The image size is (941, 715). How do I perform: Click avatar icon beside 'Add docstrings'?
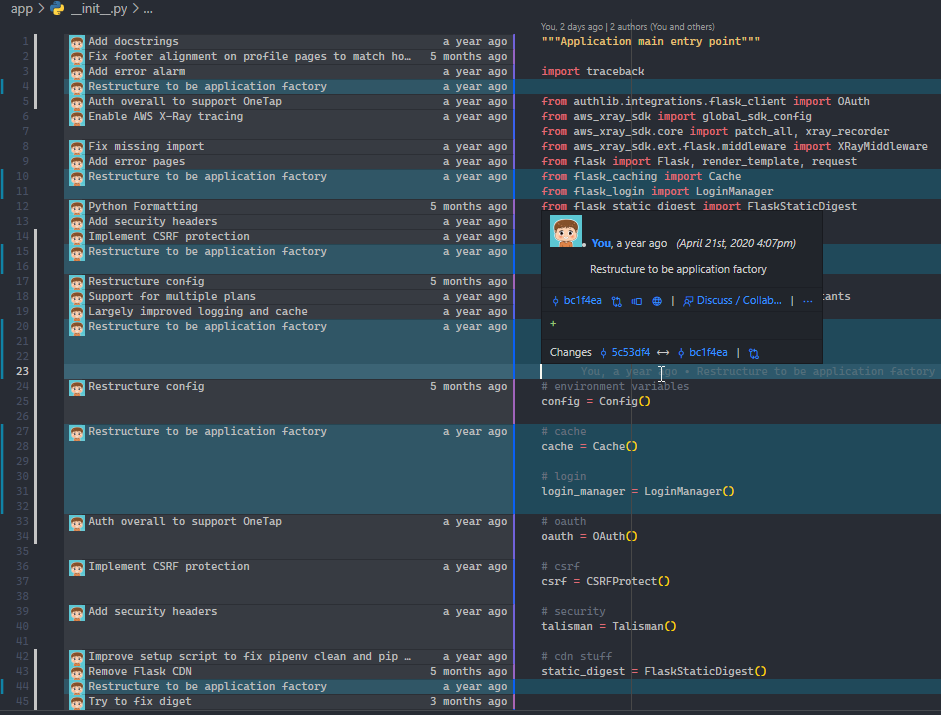pos(77,42)
